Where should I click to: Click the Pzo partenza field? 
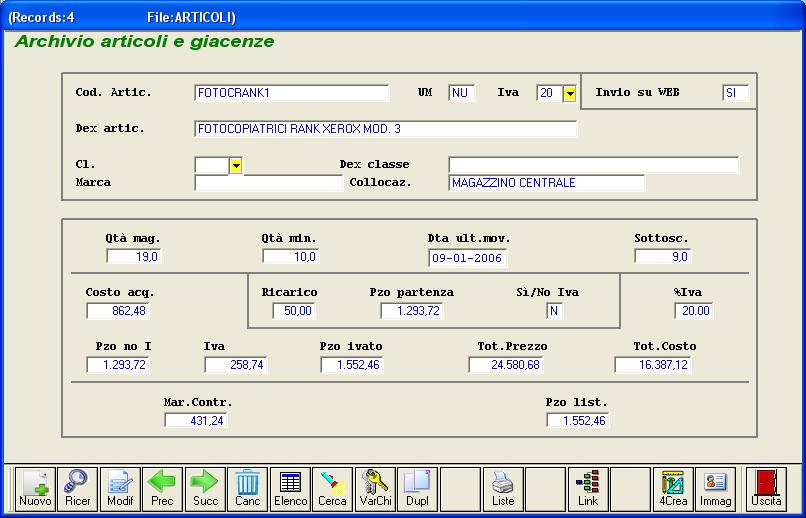click(x=412, y=311)
